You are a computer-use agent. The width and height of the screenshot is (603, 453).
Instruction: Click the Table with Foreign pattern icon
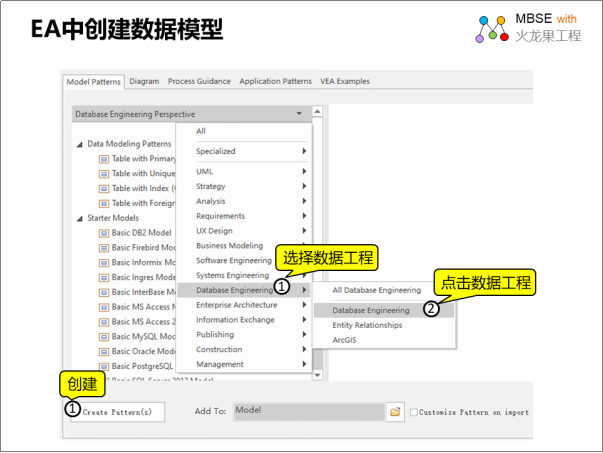[x=103, y=204]
